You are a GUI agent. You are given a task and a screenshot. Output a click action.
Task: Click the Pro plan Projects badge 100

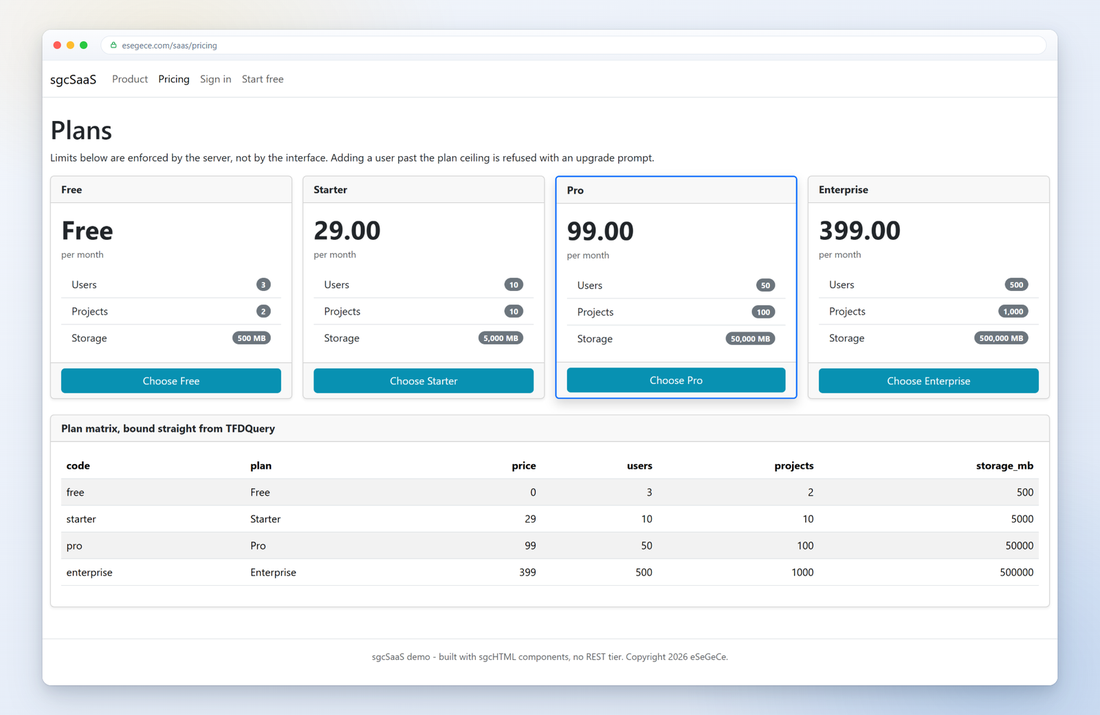(x=763, y=312)
